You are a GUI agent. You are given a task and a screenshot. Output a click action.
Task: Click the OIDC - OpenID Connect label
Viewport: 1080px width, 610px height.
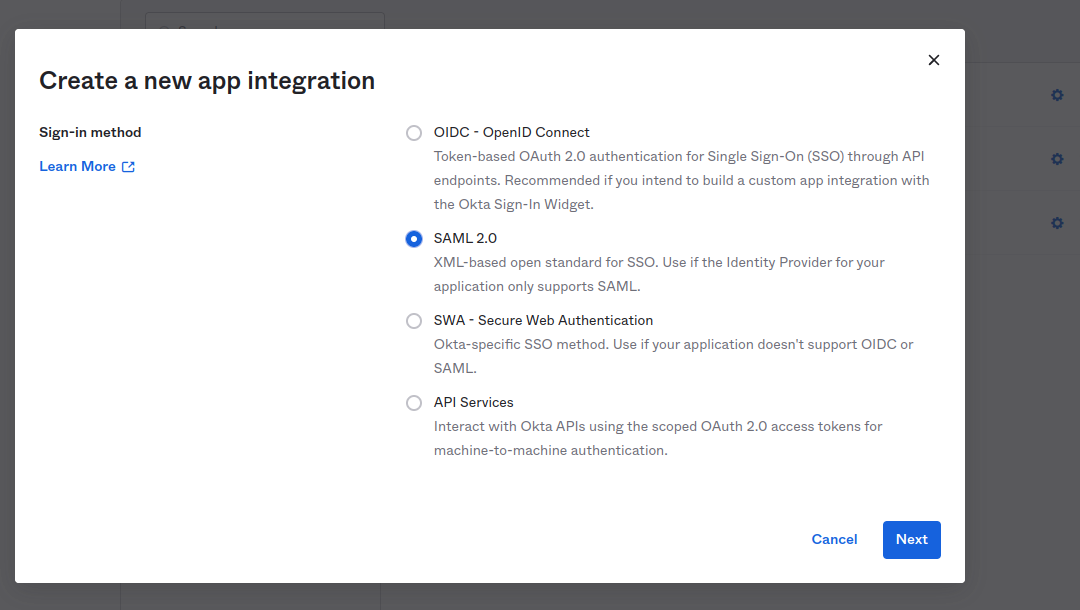click(511, 132)
